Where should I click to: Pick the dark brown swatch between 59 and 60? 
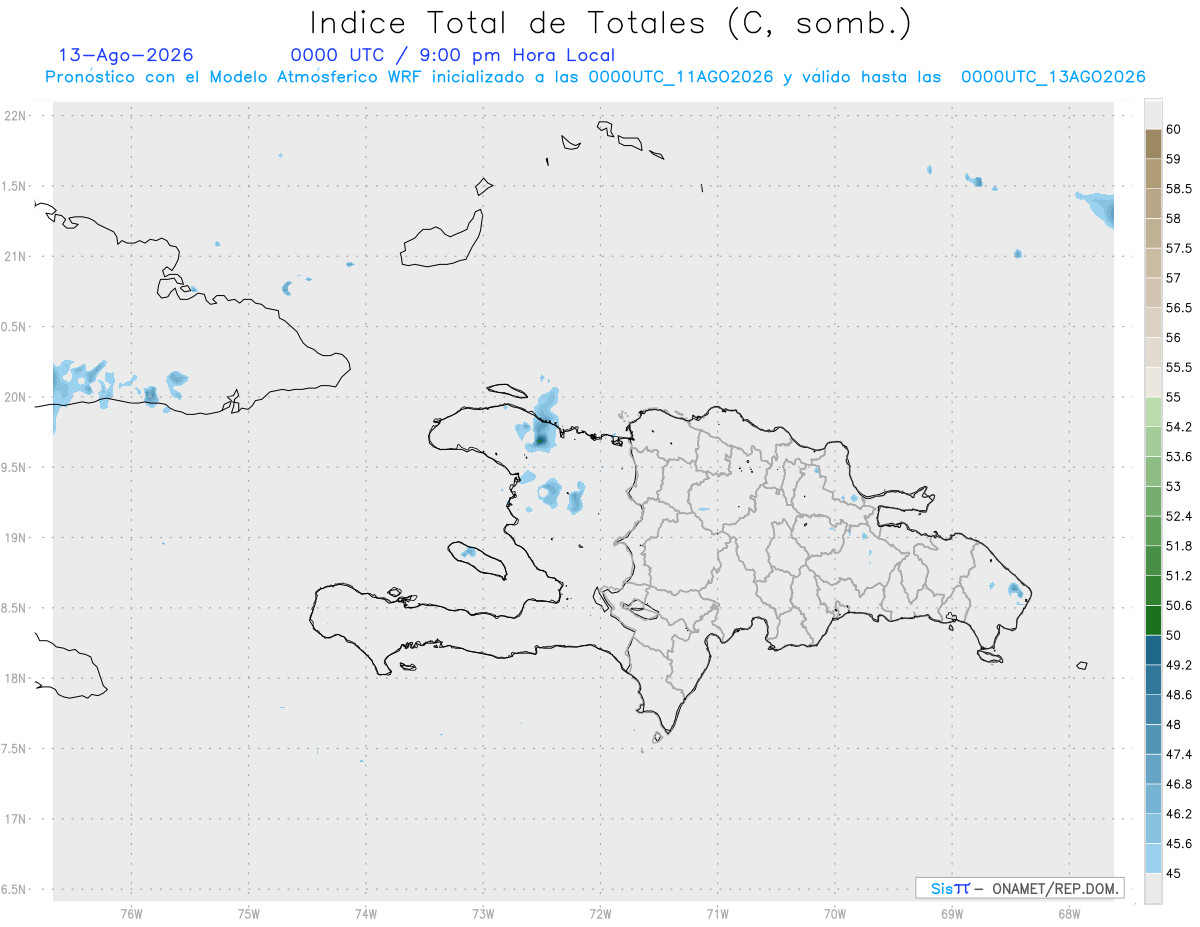click(x=1153, y=144)
